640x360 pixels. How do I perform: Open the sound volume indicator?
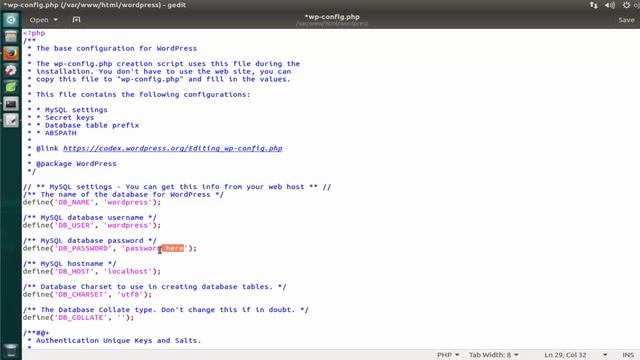tap(610, 5)
